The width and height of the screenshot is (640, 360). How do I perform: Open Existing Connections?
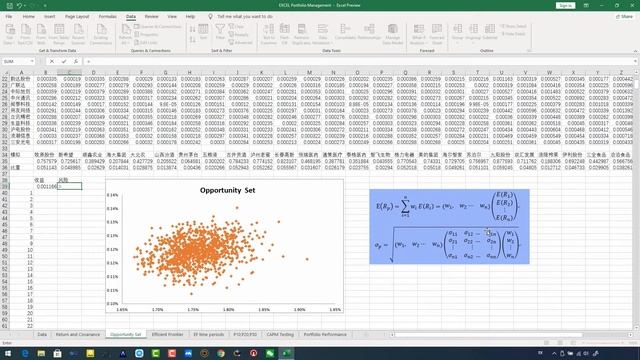tap(101, 34)
